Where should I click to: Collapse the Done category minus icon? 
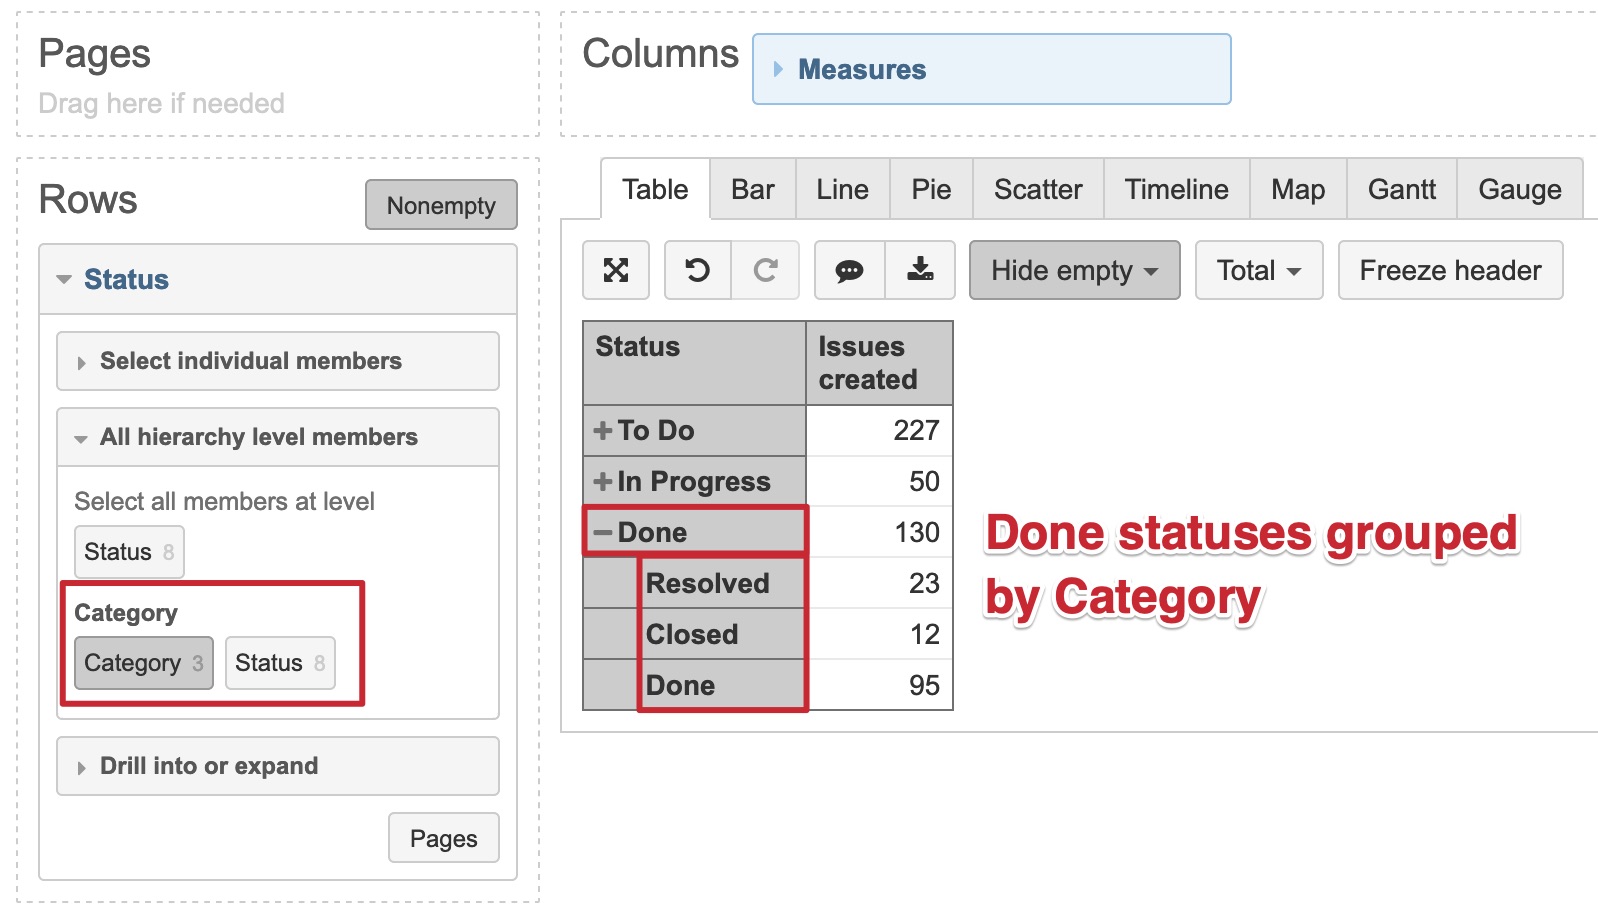(603, 532)
